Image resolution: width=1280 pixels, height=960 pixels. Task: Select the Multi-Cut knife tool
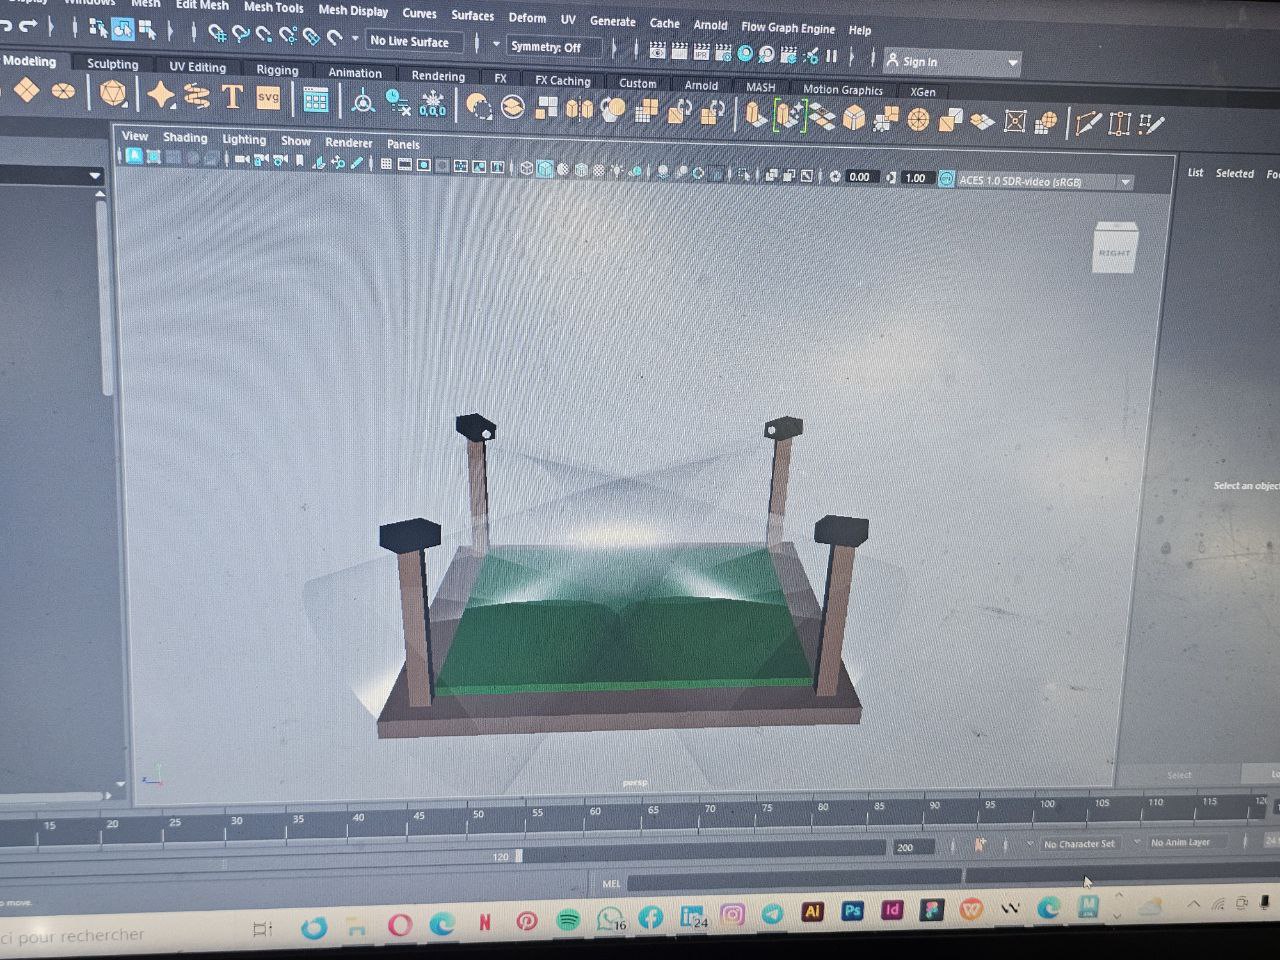1087,124
